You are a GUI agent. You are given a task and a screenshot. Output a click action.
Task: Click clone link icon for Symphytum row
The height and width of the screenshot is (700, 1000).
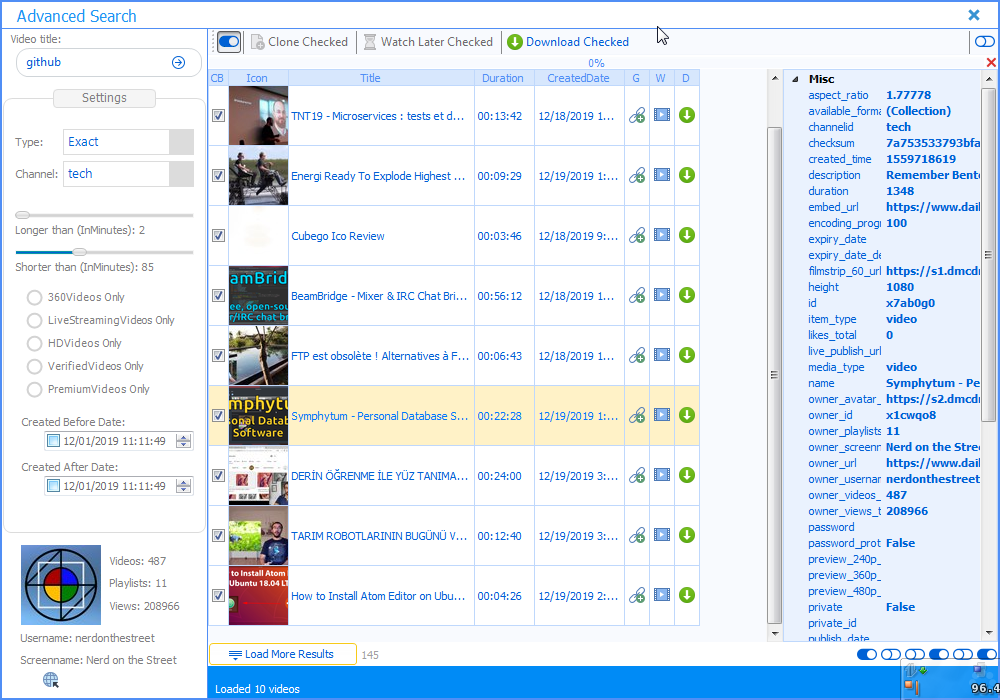point(636,415)
